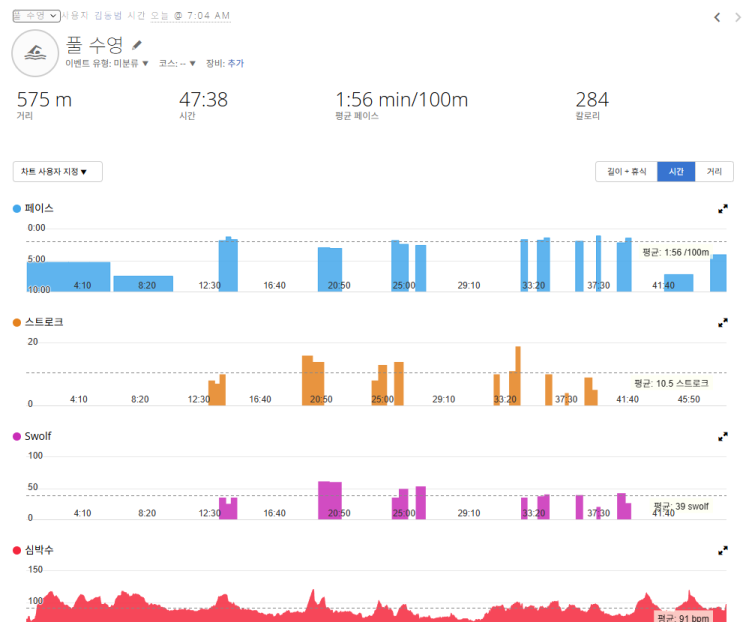Image resolution: width=743 pixels, height=622 pixels.
Task: Select the 시간 tab
Action: tap(676, 171)
